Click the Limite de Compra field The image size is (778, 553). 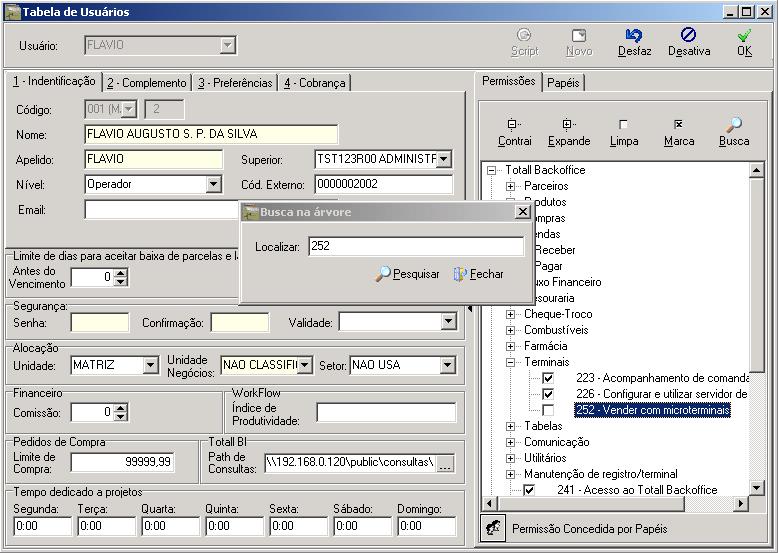click(x=122, y=462)
